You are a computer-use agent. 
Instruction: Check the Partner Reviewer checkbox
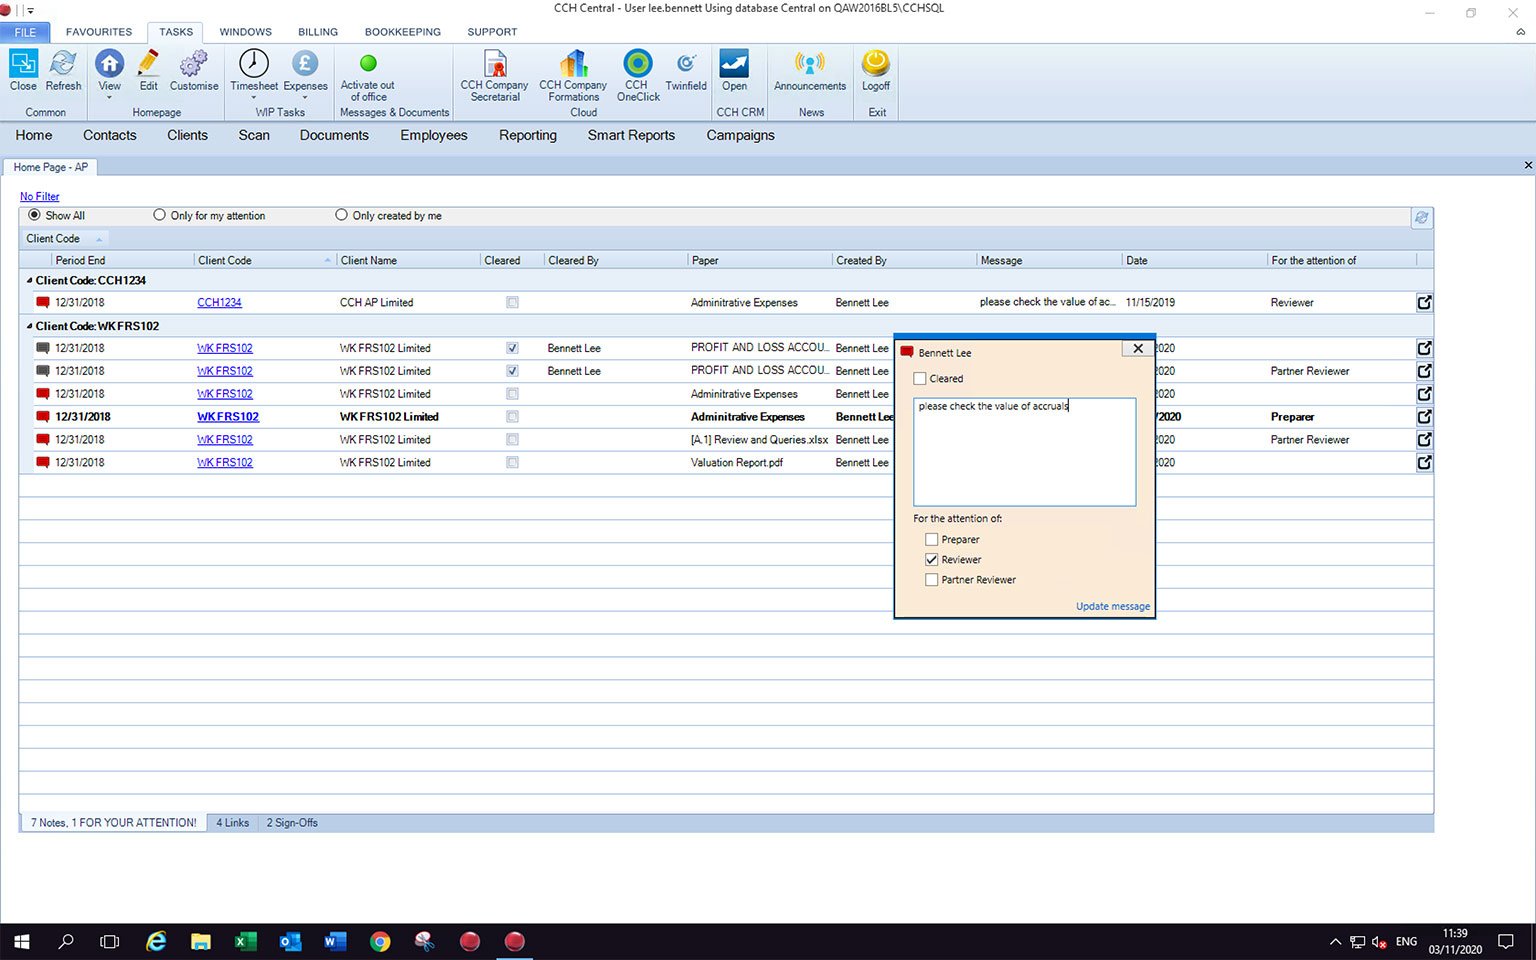[x=932, y=580]
